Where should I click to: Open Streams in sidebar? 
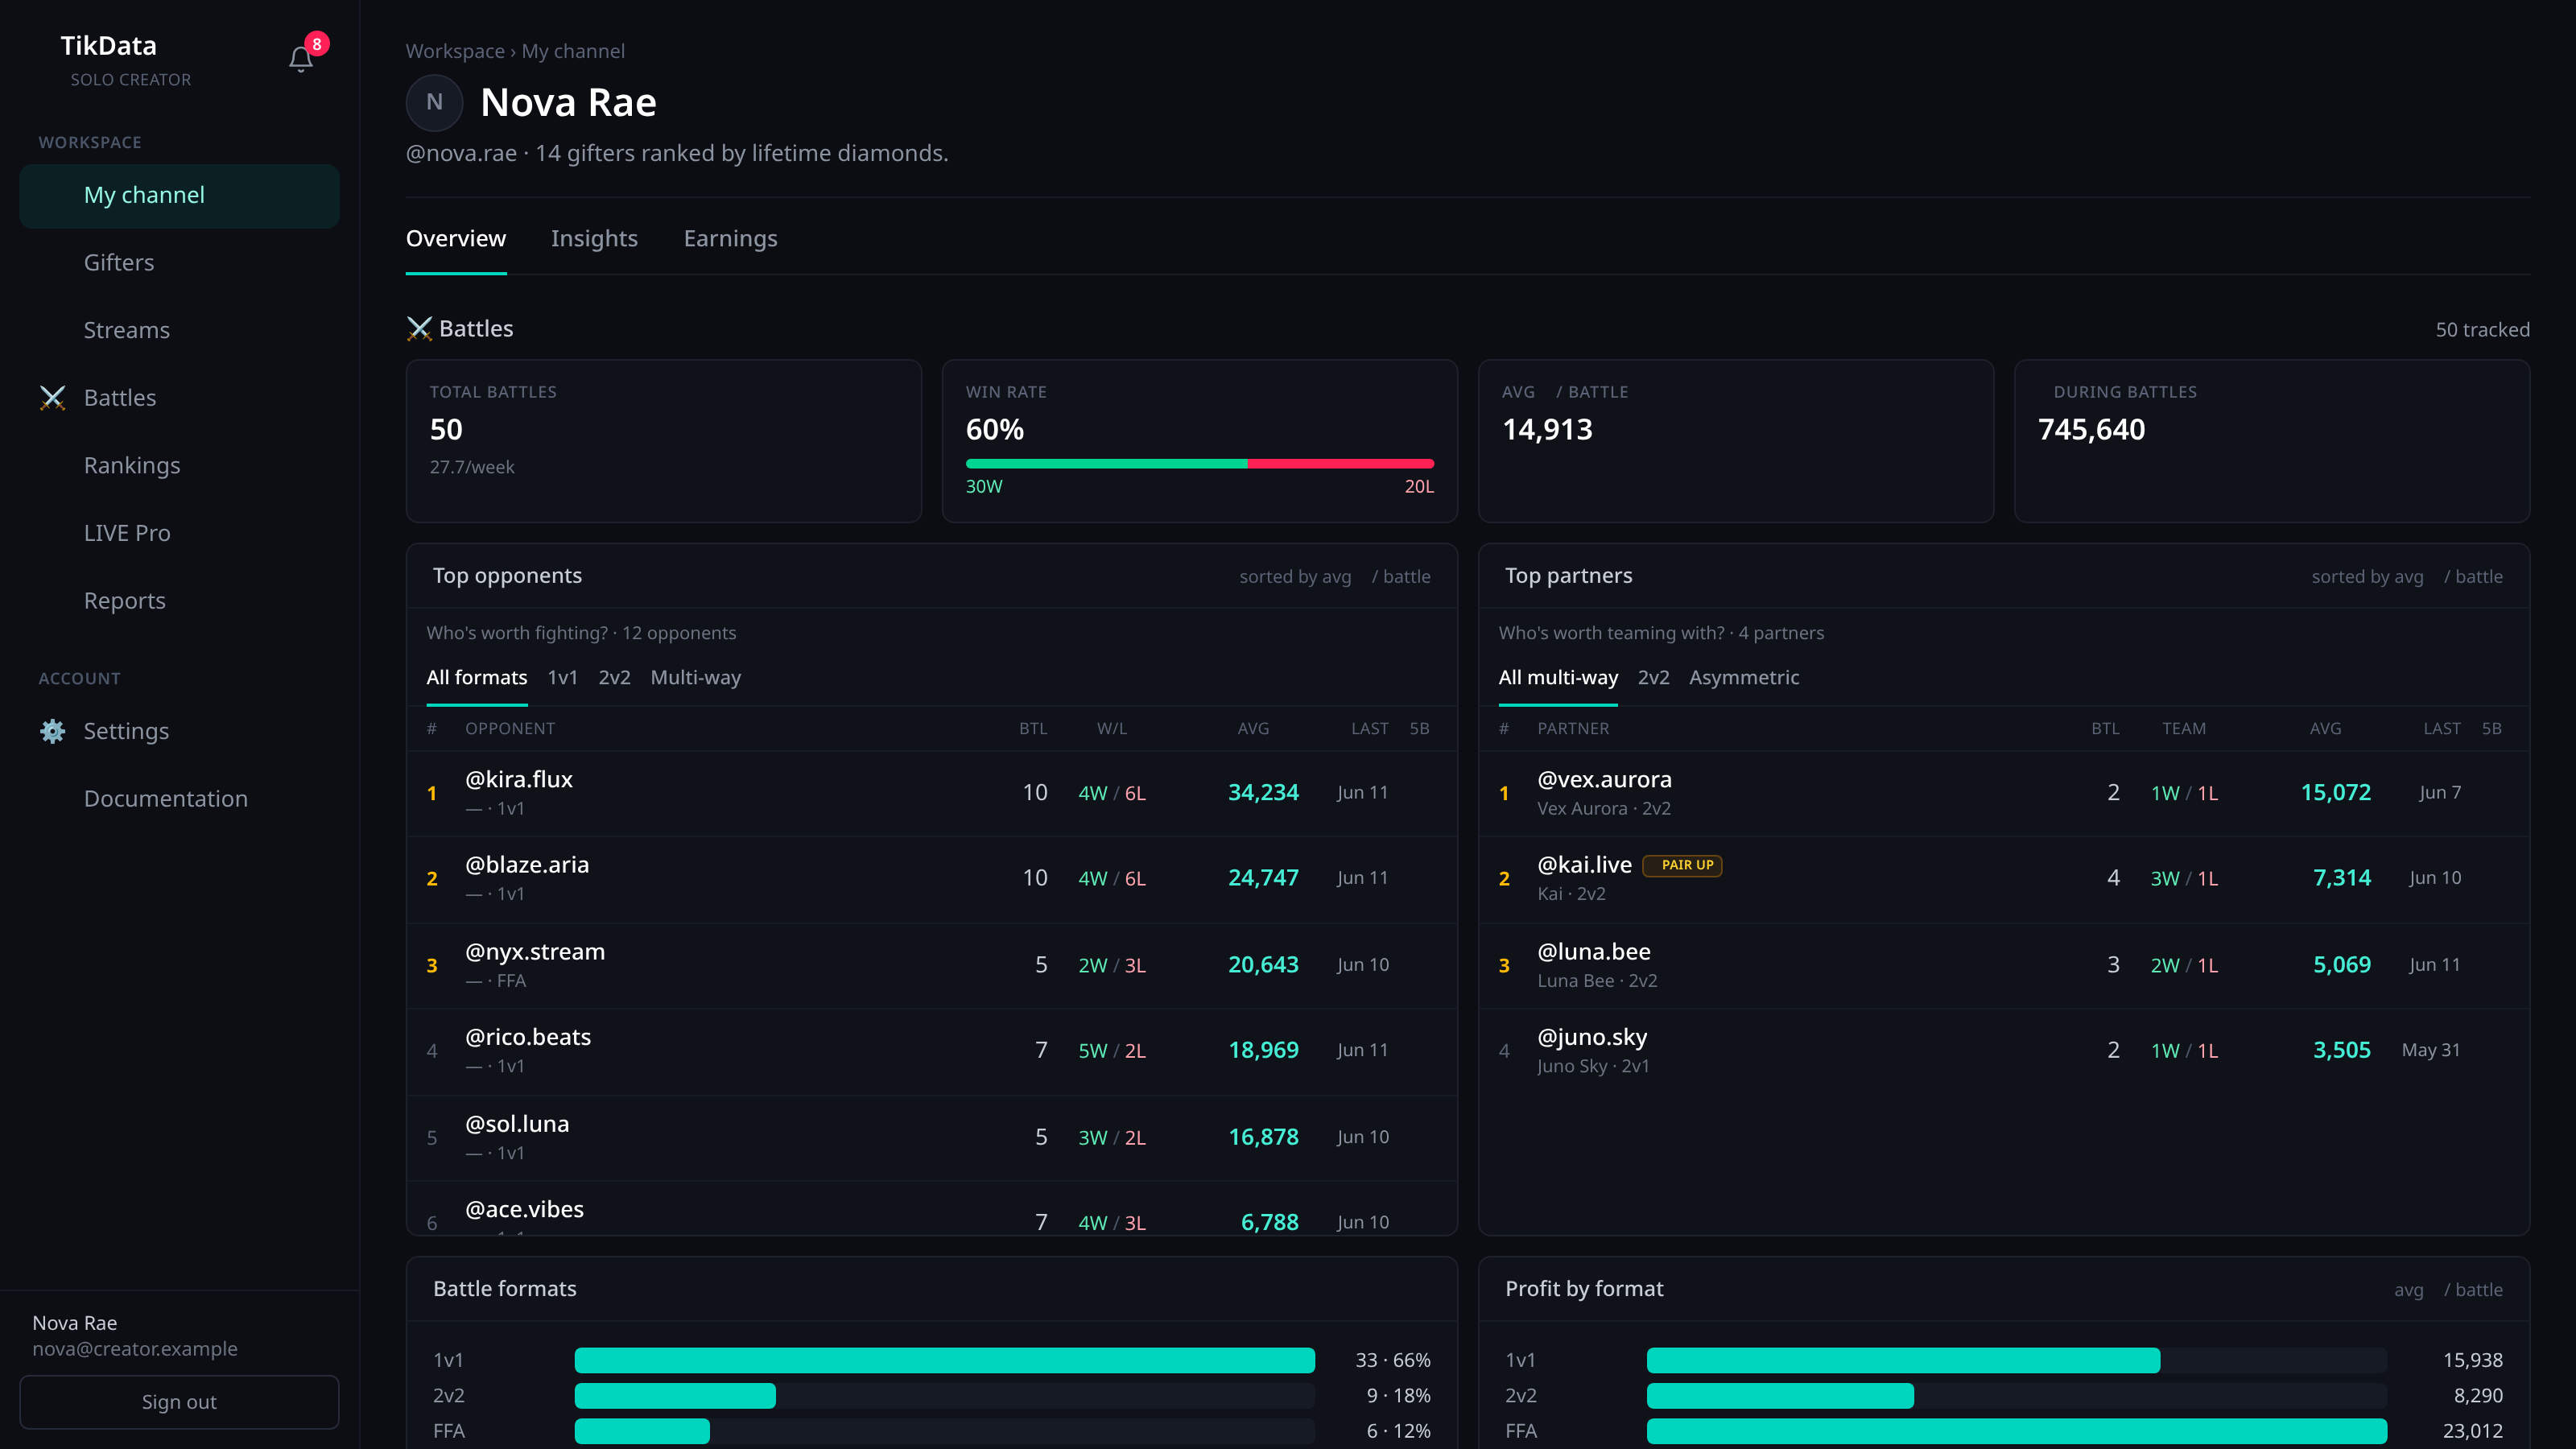point(179,330)
